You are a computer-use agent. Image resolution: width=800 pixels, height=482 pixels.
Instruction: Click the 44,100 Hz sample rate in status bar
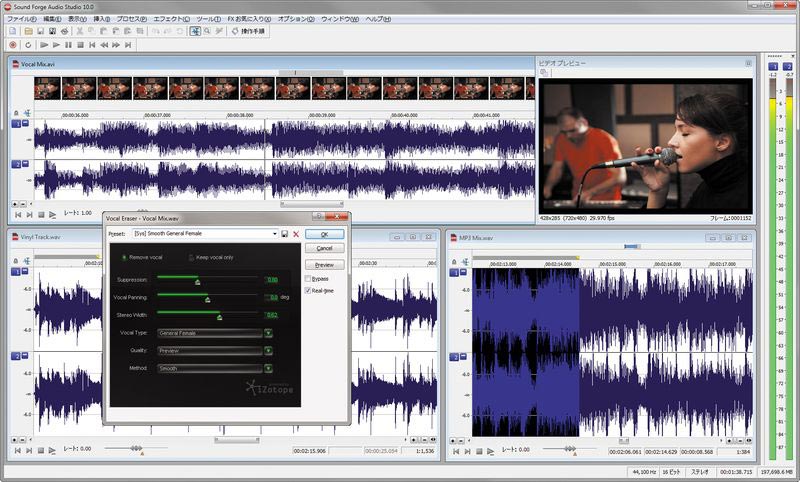coord(644,472)
